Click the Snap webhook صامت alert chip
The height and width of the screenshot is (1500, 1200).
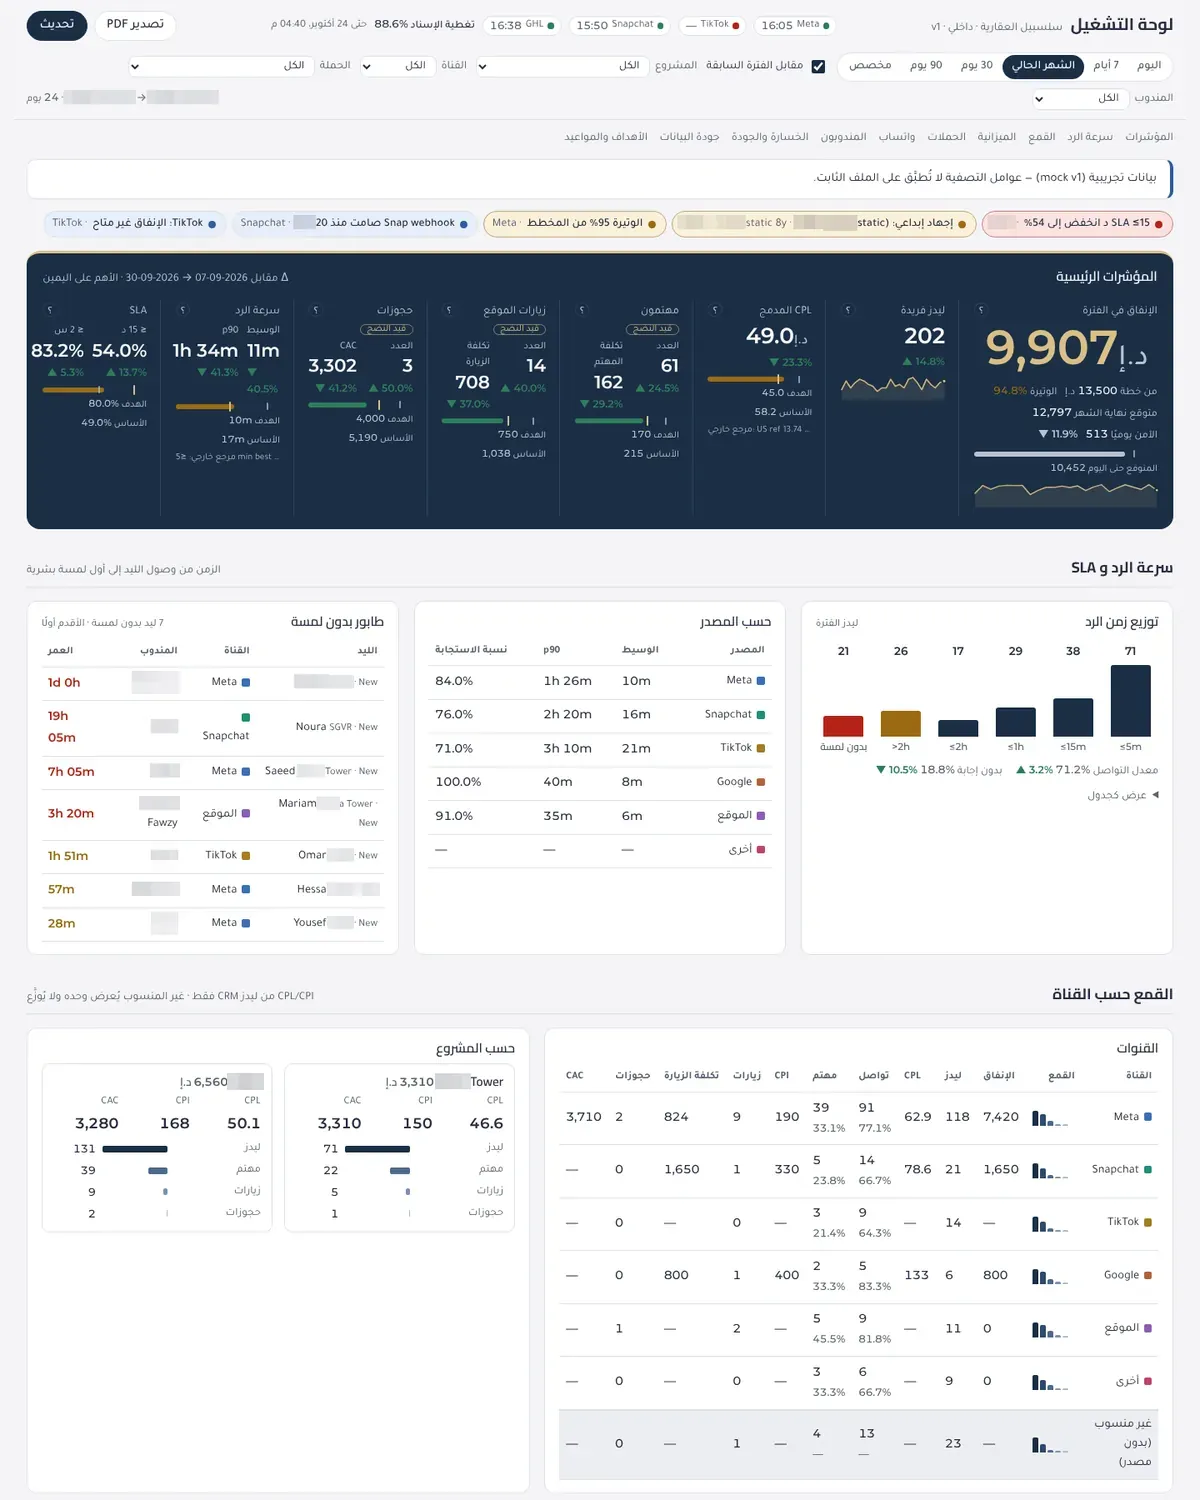(355, 224)
